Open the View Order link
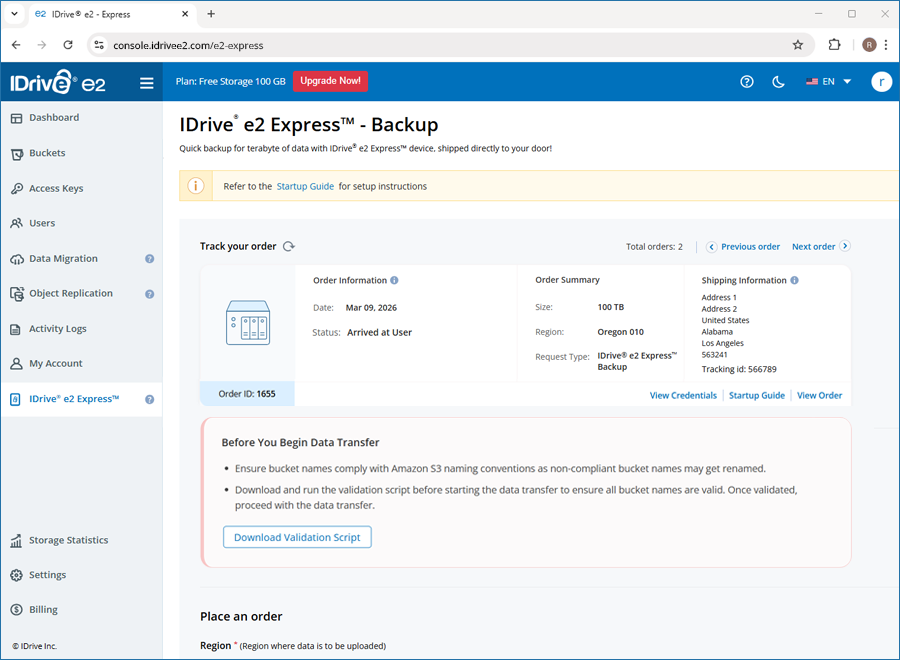Screen dimensions: 900x660 [x=819, y=395]
